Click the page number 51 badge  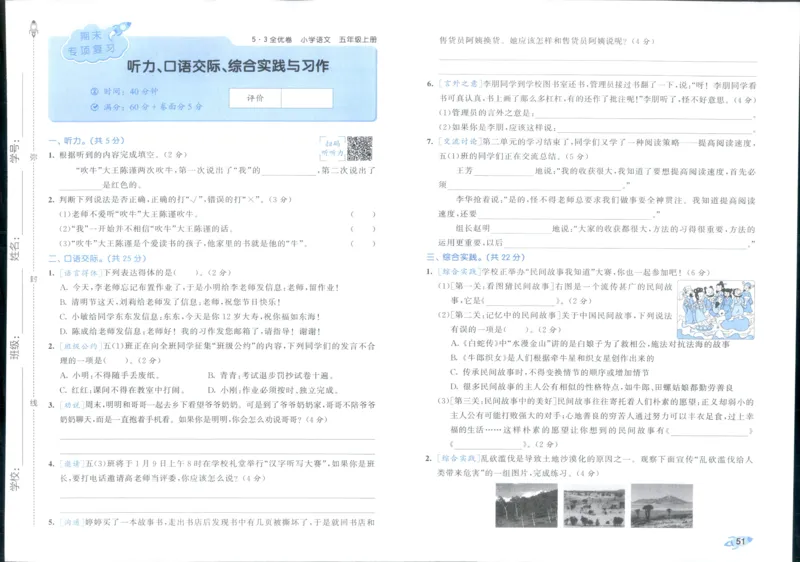point(739,542)
